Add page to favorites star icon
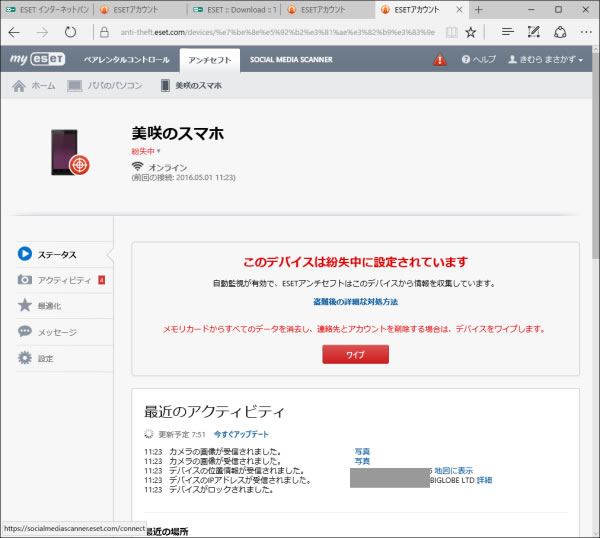The image size is (600, 538). [471, 32]
